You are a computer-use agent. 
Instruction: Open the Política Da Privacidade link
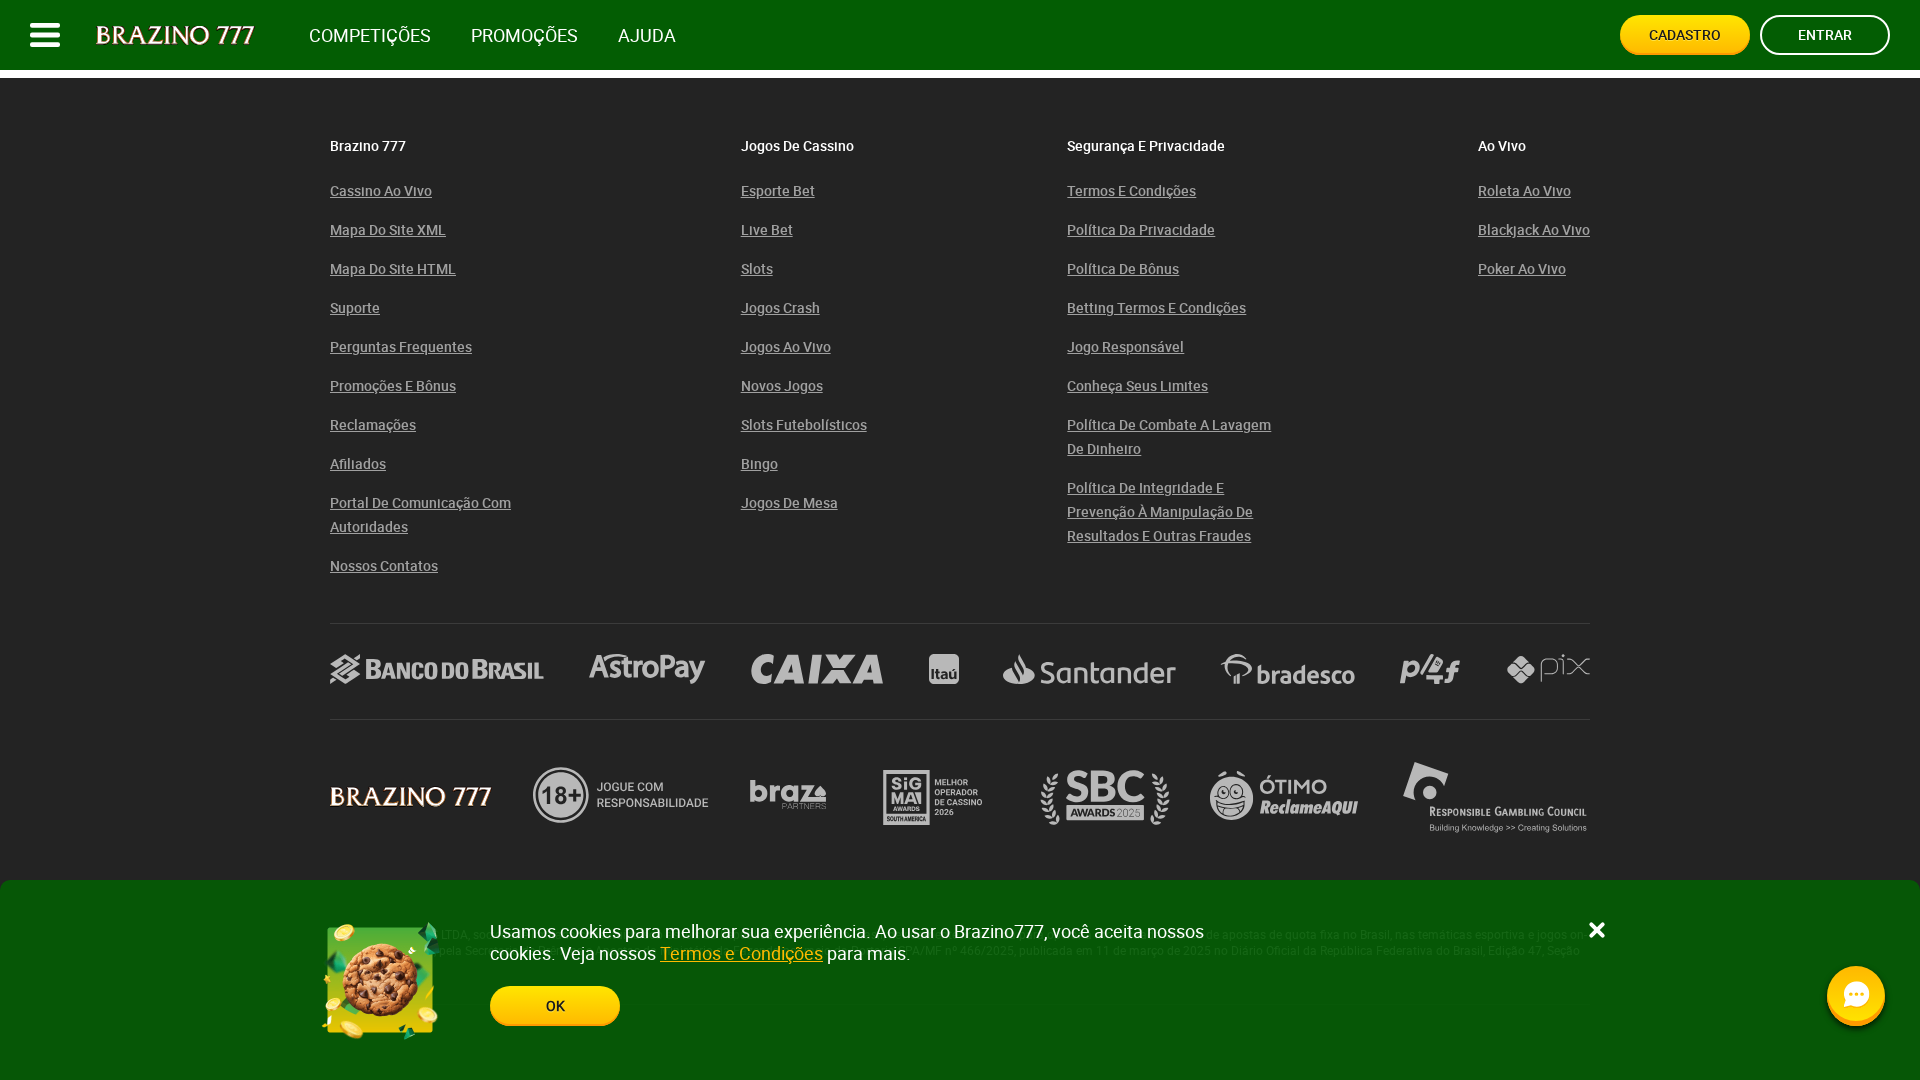click(x=1141, y=230)
